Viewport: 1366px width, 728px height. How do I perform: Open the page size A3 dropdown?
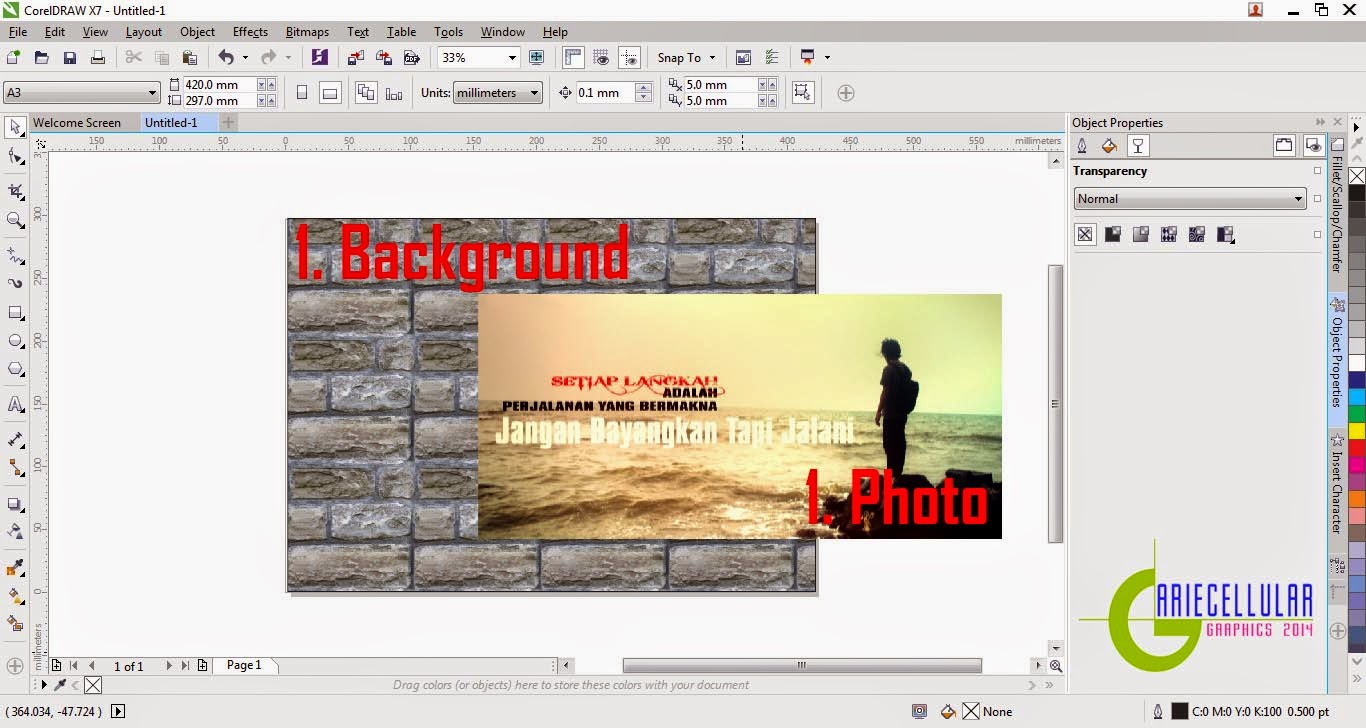coord(81,93)
